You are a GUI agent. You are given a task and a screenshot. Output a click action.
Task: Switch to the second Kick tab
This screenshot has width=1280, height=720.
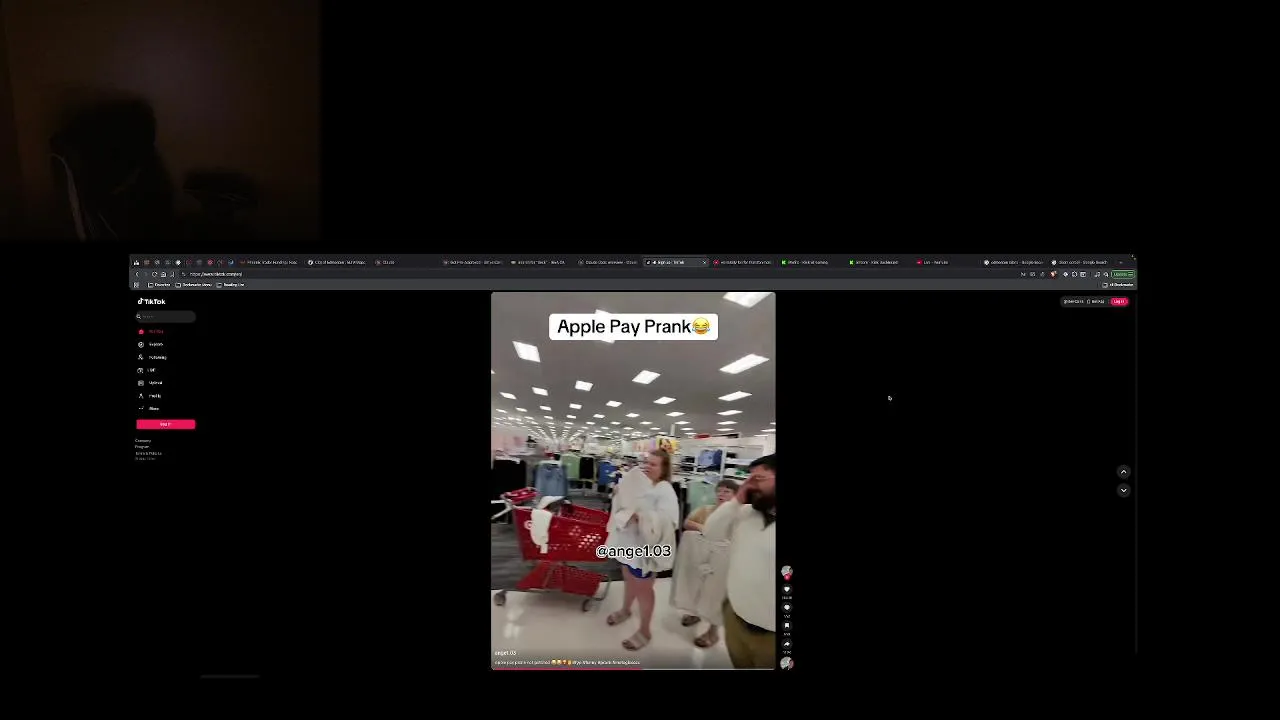point(874,262)
